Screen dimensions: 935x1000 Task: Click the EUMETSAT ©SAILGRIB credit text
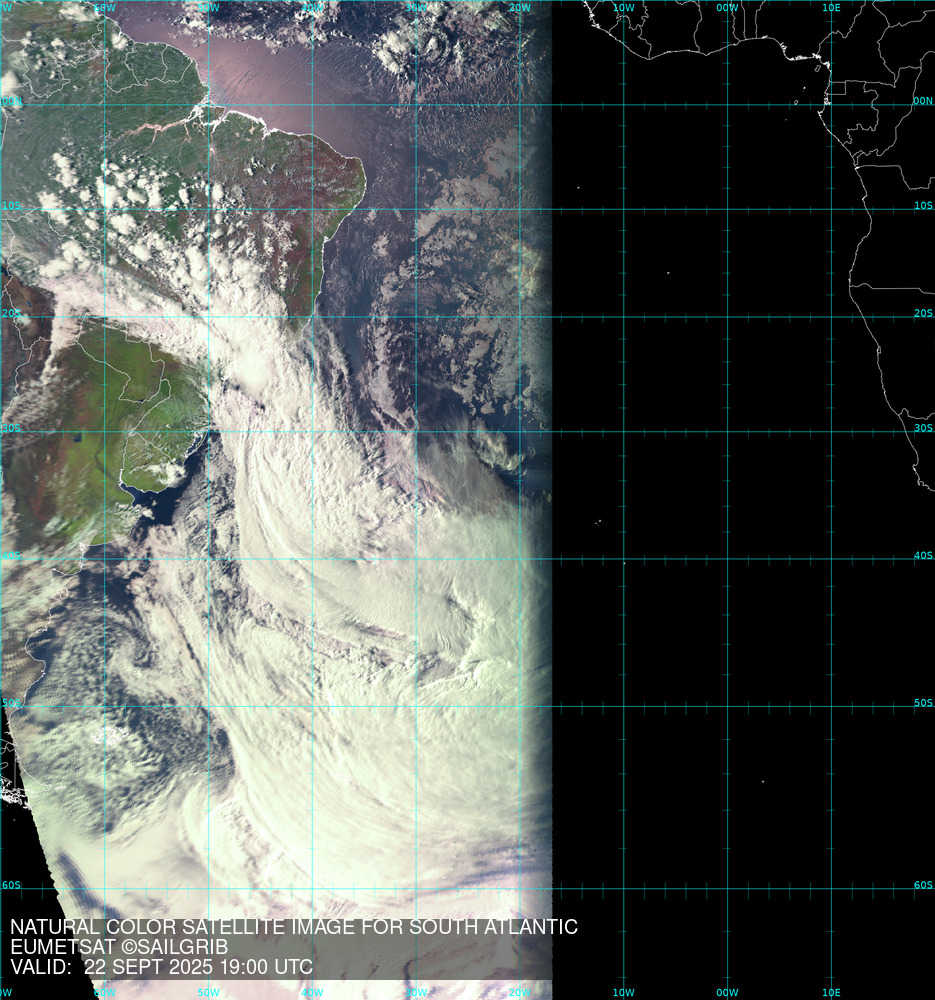[119, 947]
